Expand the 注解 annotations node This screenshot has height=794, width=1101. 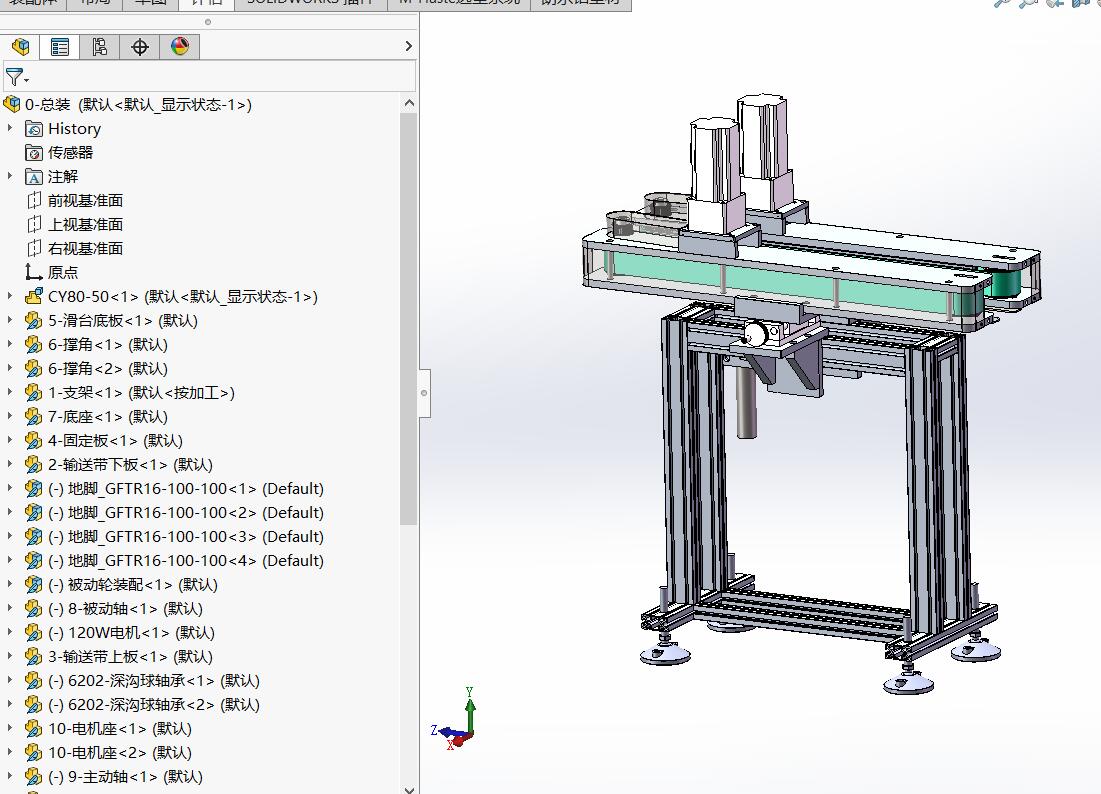pos(10,176)
